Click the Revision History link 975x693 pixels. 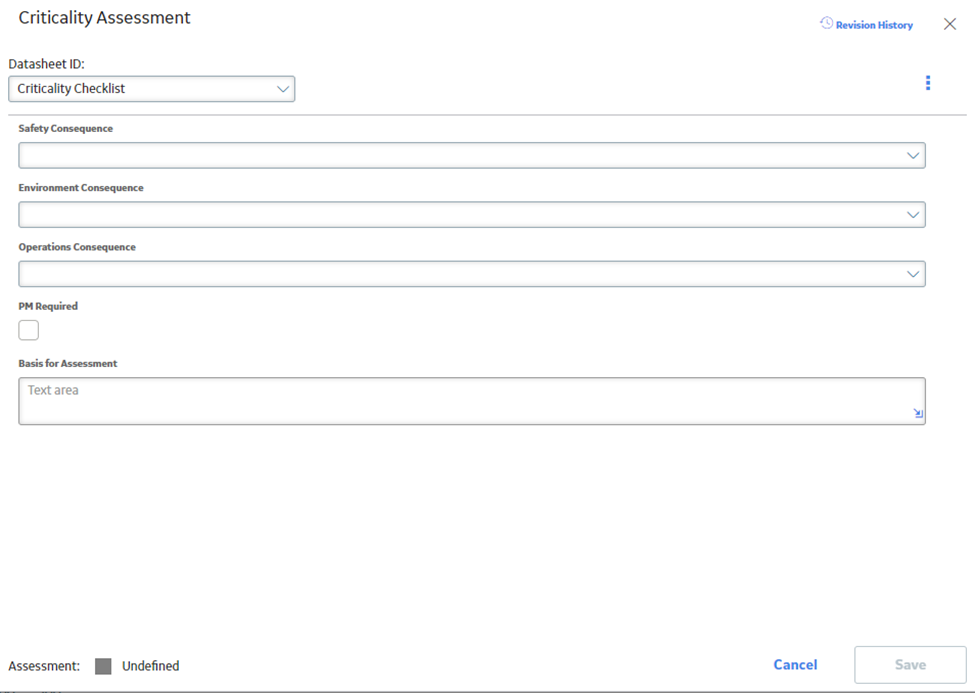(x=874, y=25)
